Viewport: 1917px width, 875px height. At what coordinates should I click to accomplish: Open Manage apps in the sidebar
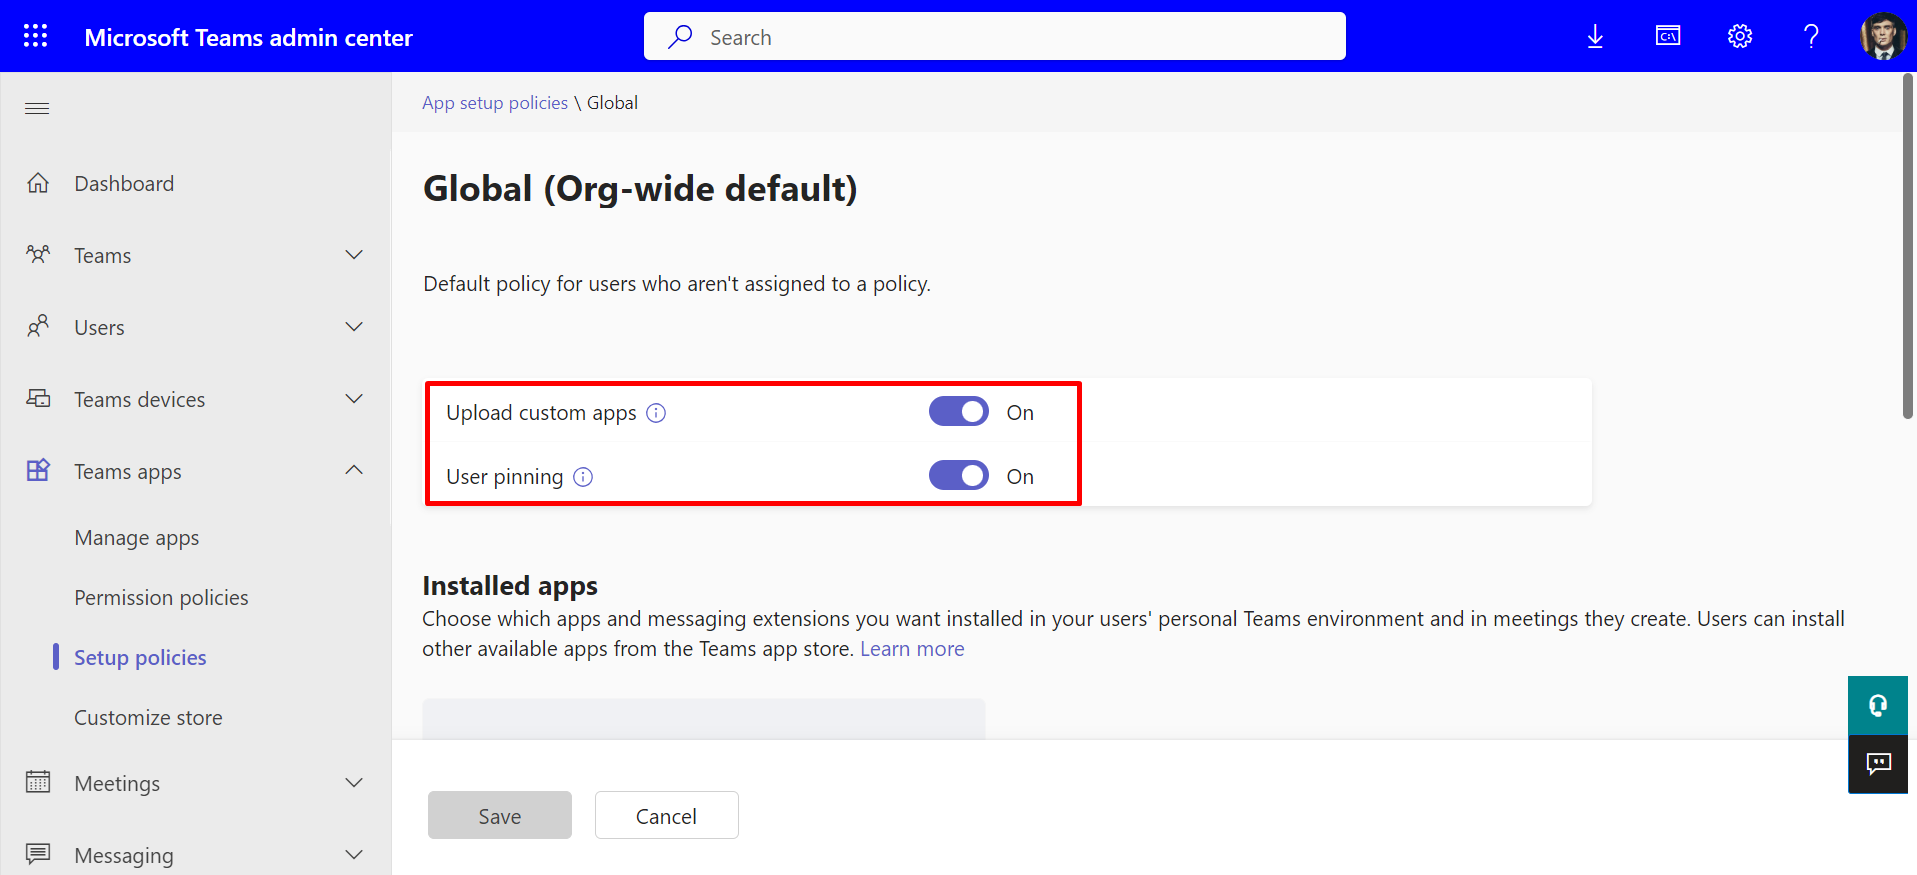coord(137,538)
